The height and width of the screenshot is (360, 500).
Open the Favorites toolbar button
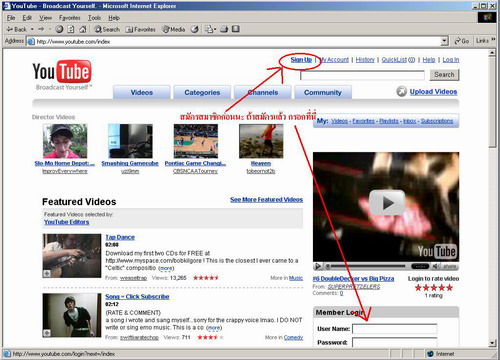click(140, 29)
